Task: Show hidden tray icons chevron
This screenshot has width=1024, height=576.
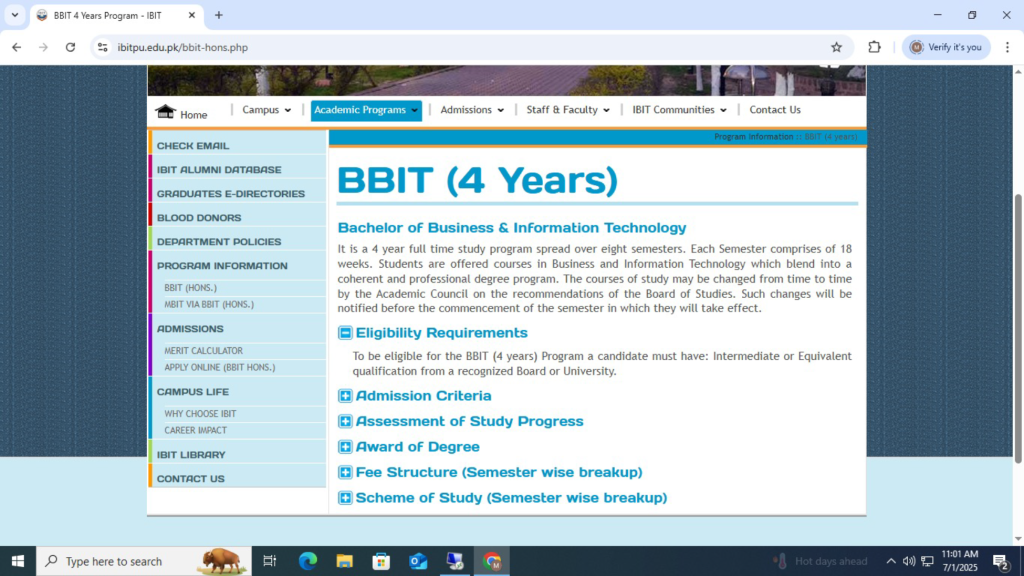Action: [x=891, y=561]
